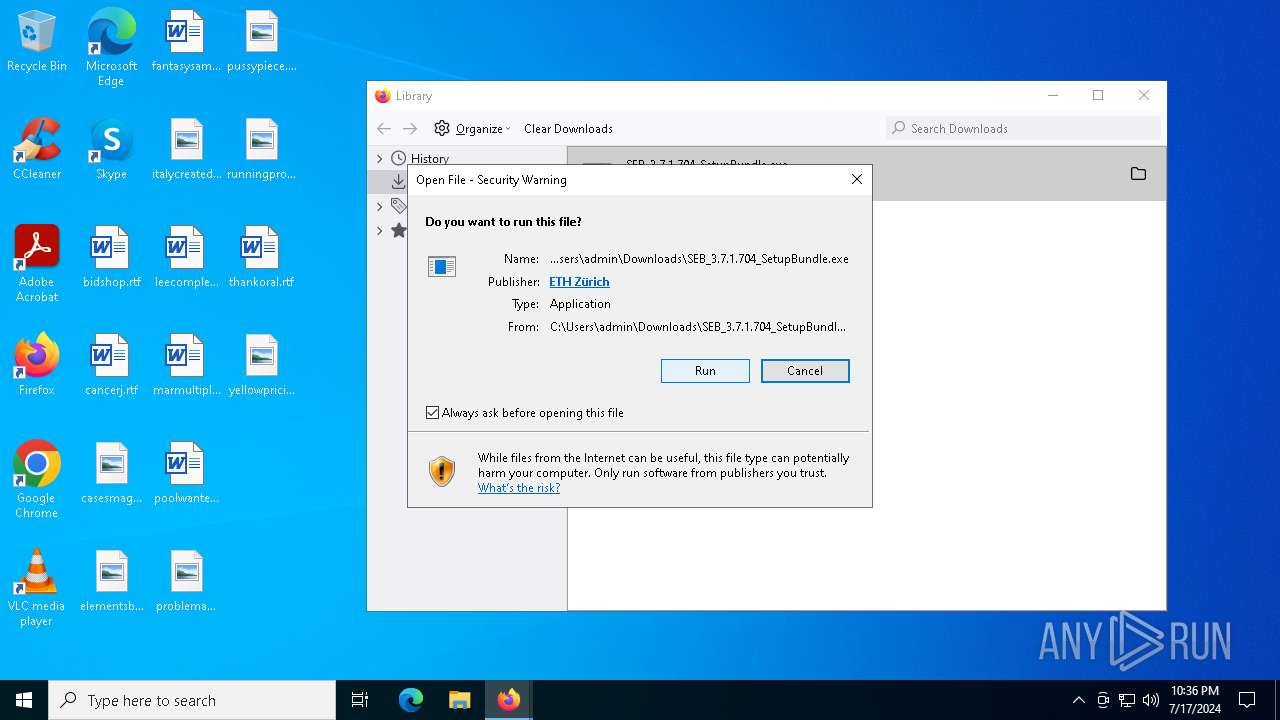Open Skype desktop shortcut
1280x720 pixels.
click(111, 150)
